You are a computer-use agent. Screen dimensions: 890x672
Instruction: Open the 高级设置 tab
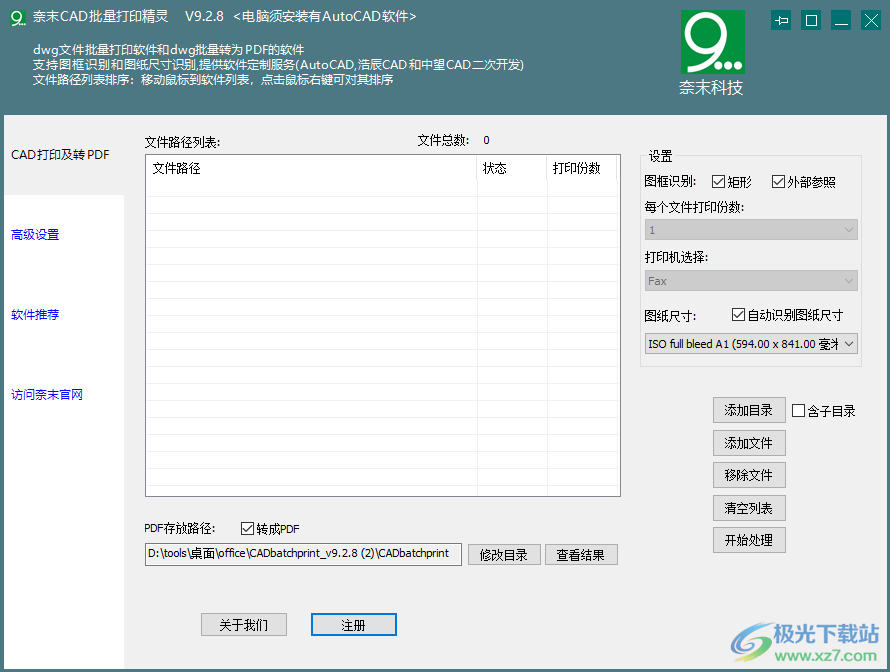point(35,234)
